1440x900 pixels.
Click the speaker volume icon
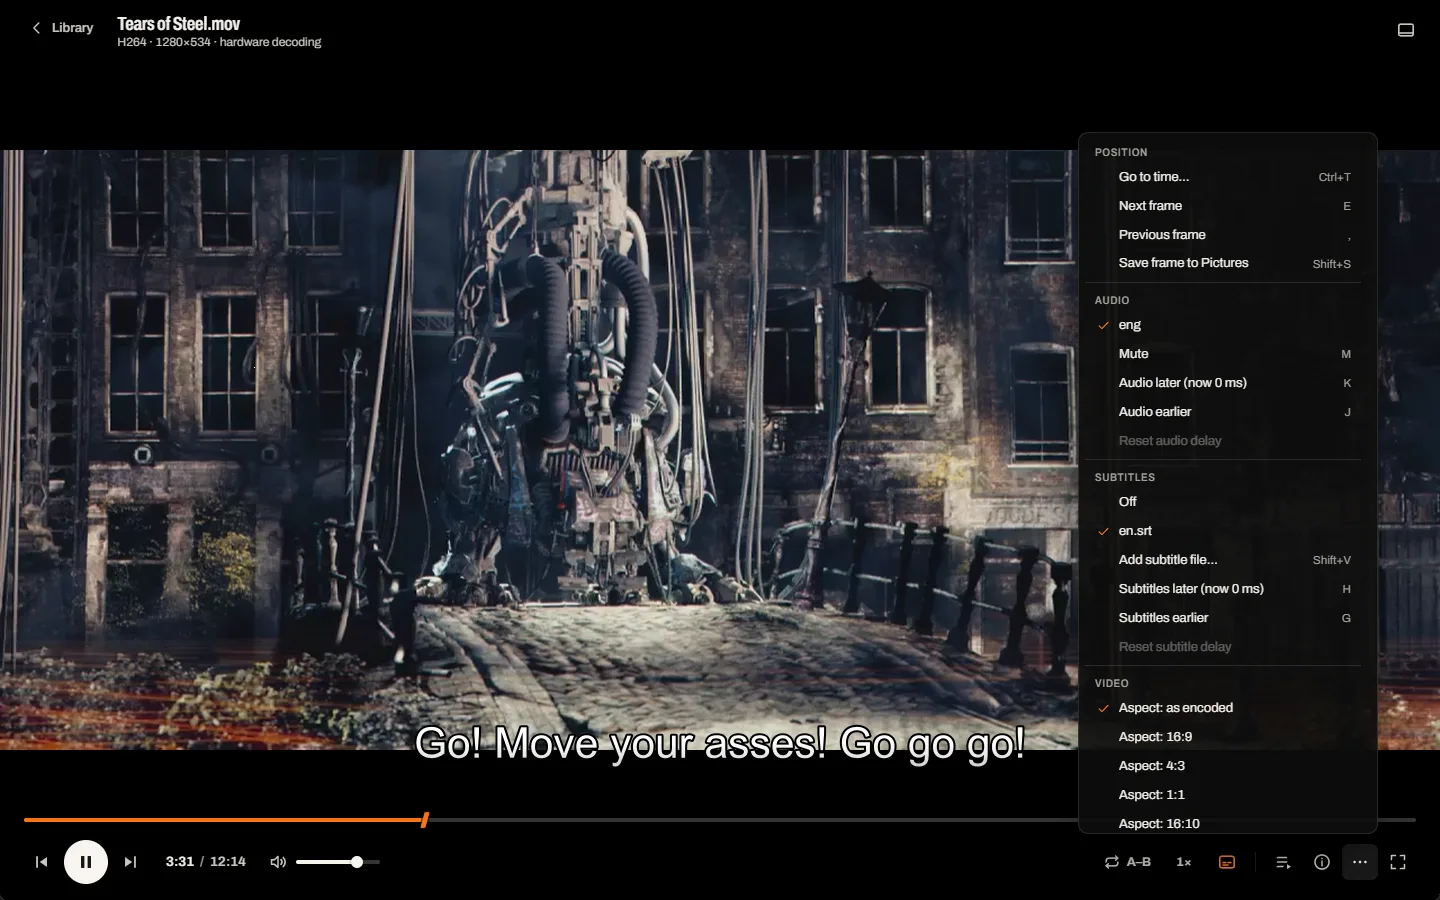tap(278, 862)
